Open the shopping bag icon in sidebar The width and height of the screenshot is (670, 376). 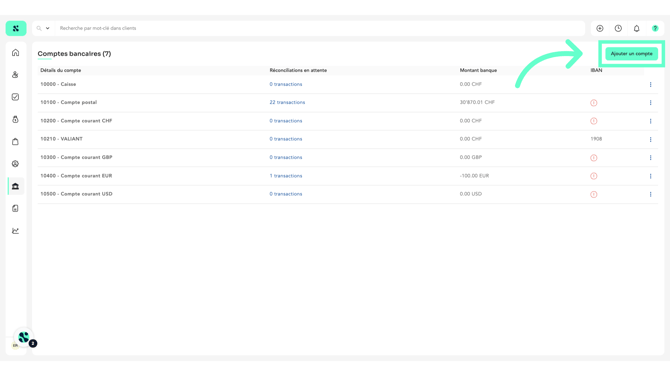pyautogui.click(x=15, y=141)
